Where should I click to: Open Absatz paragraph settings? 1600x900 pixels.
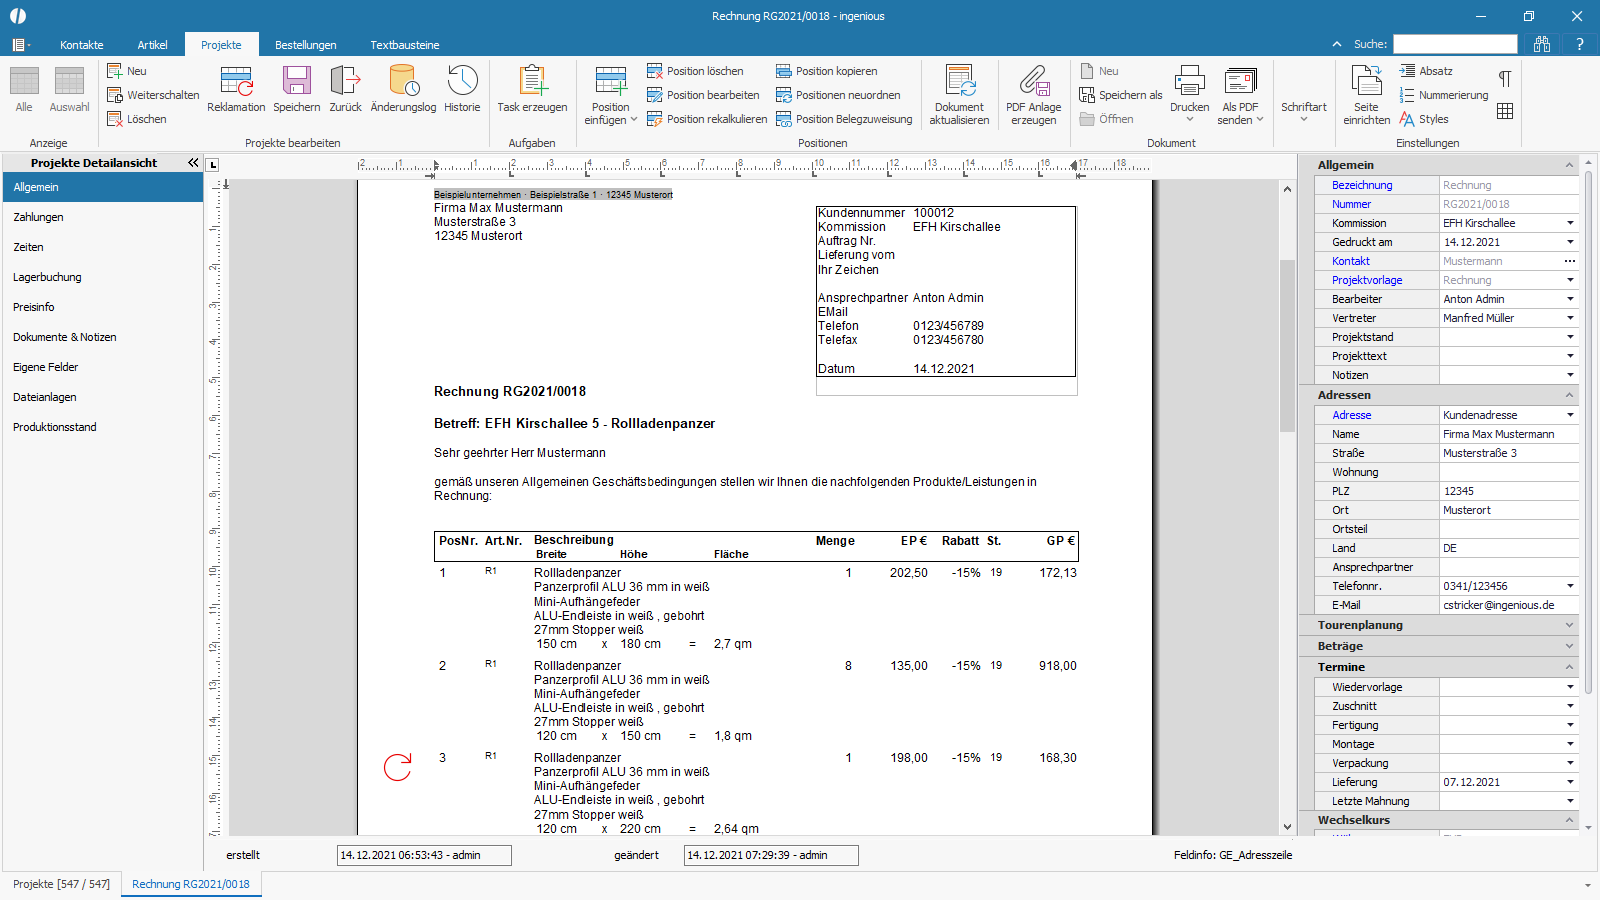(1426, 71)
